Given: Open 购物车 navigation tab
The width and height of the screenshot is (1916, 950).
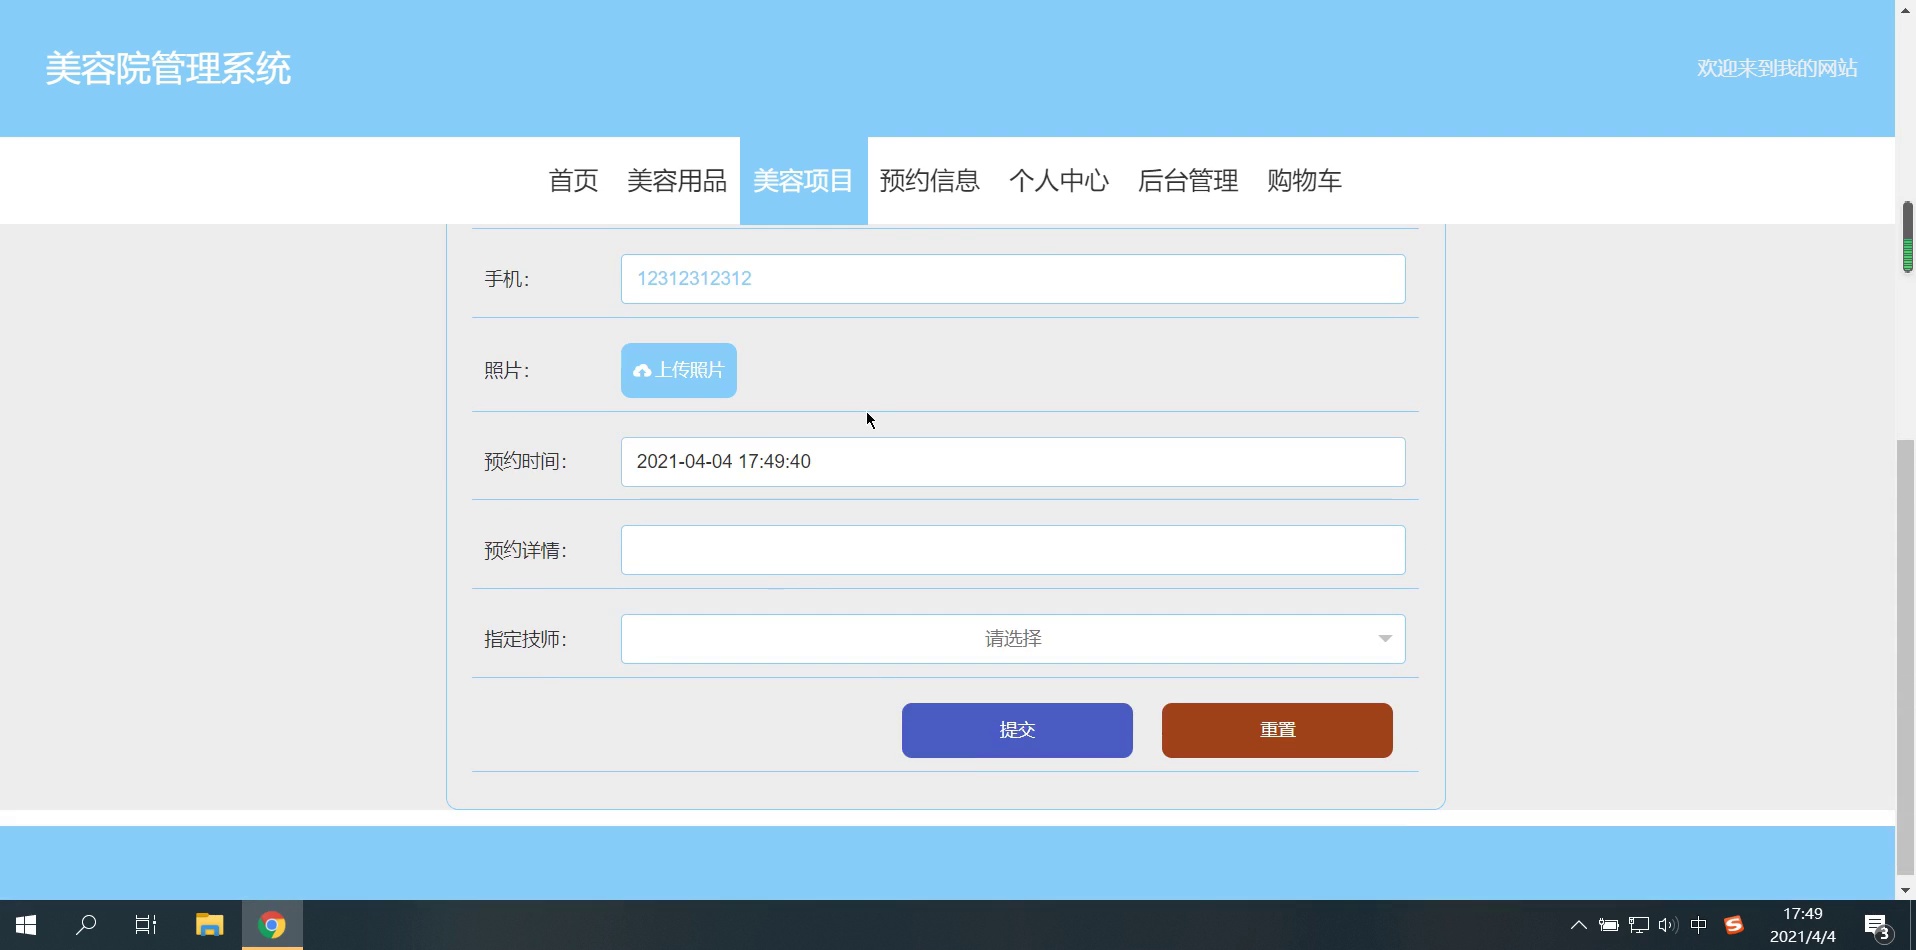Looking at the screenshot, I should coord(1304,181).
